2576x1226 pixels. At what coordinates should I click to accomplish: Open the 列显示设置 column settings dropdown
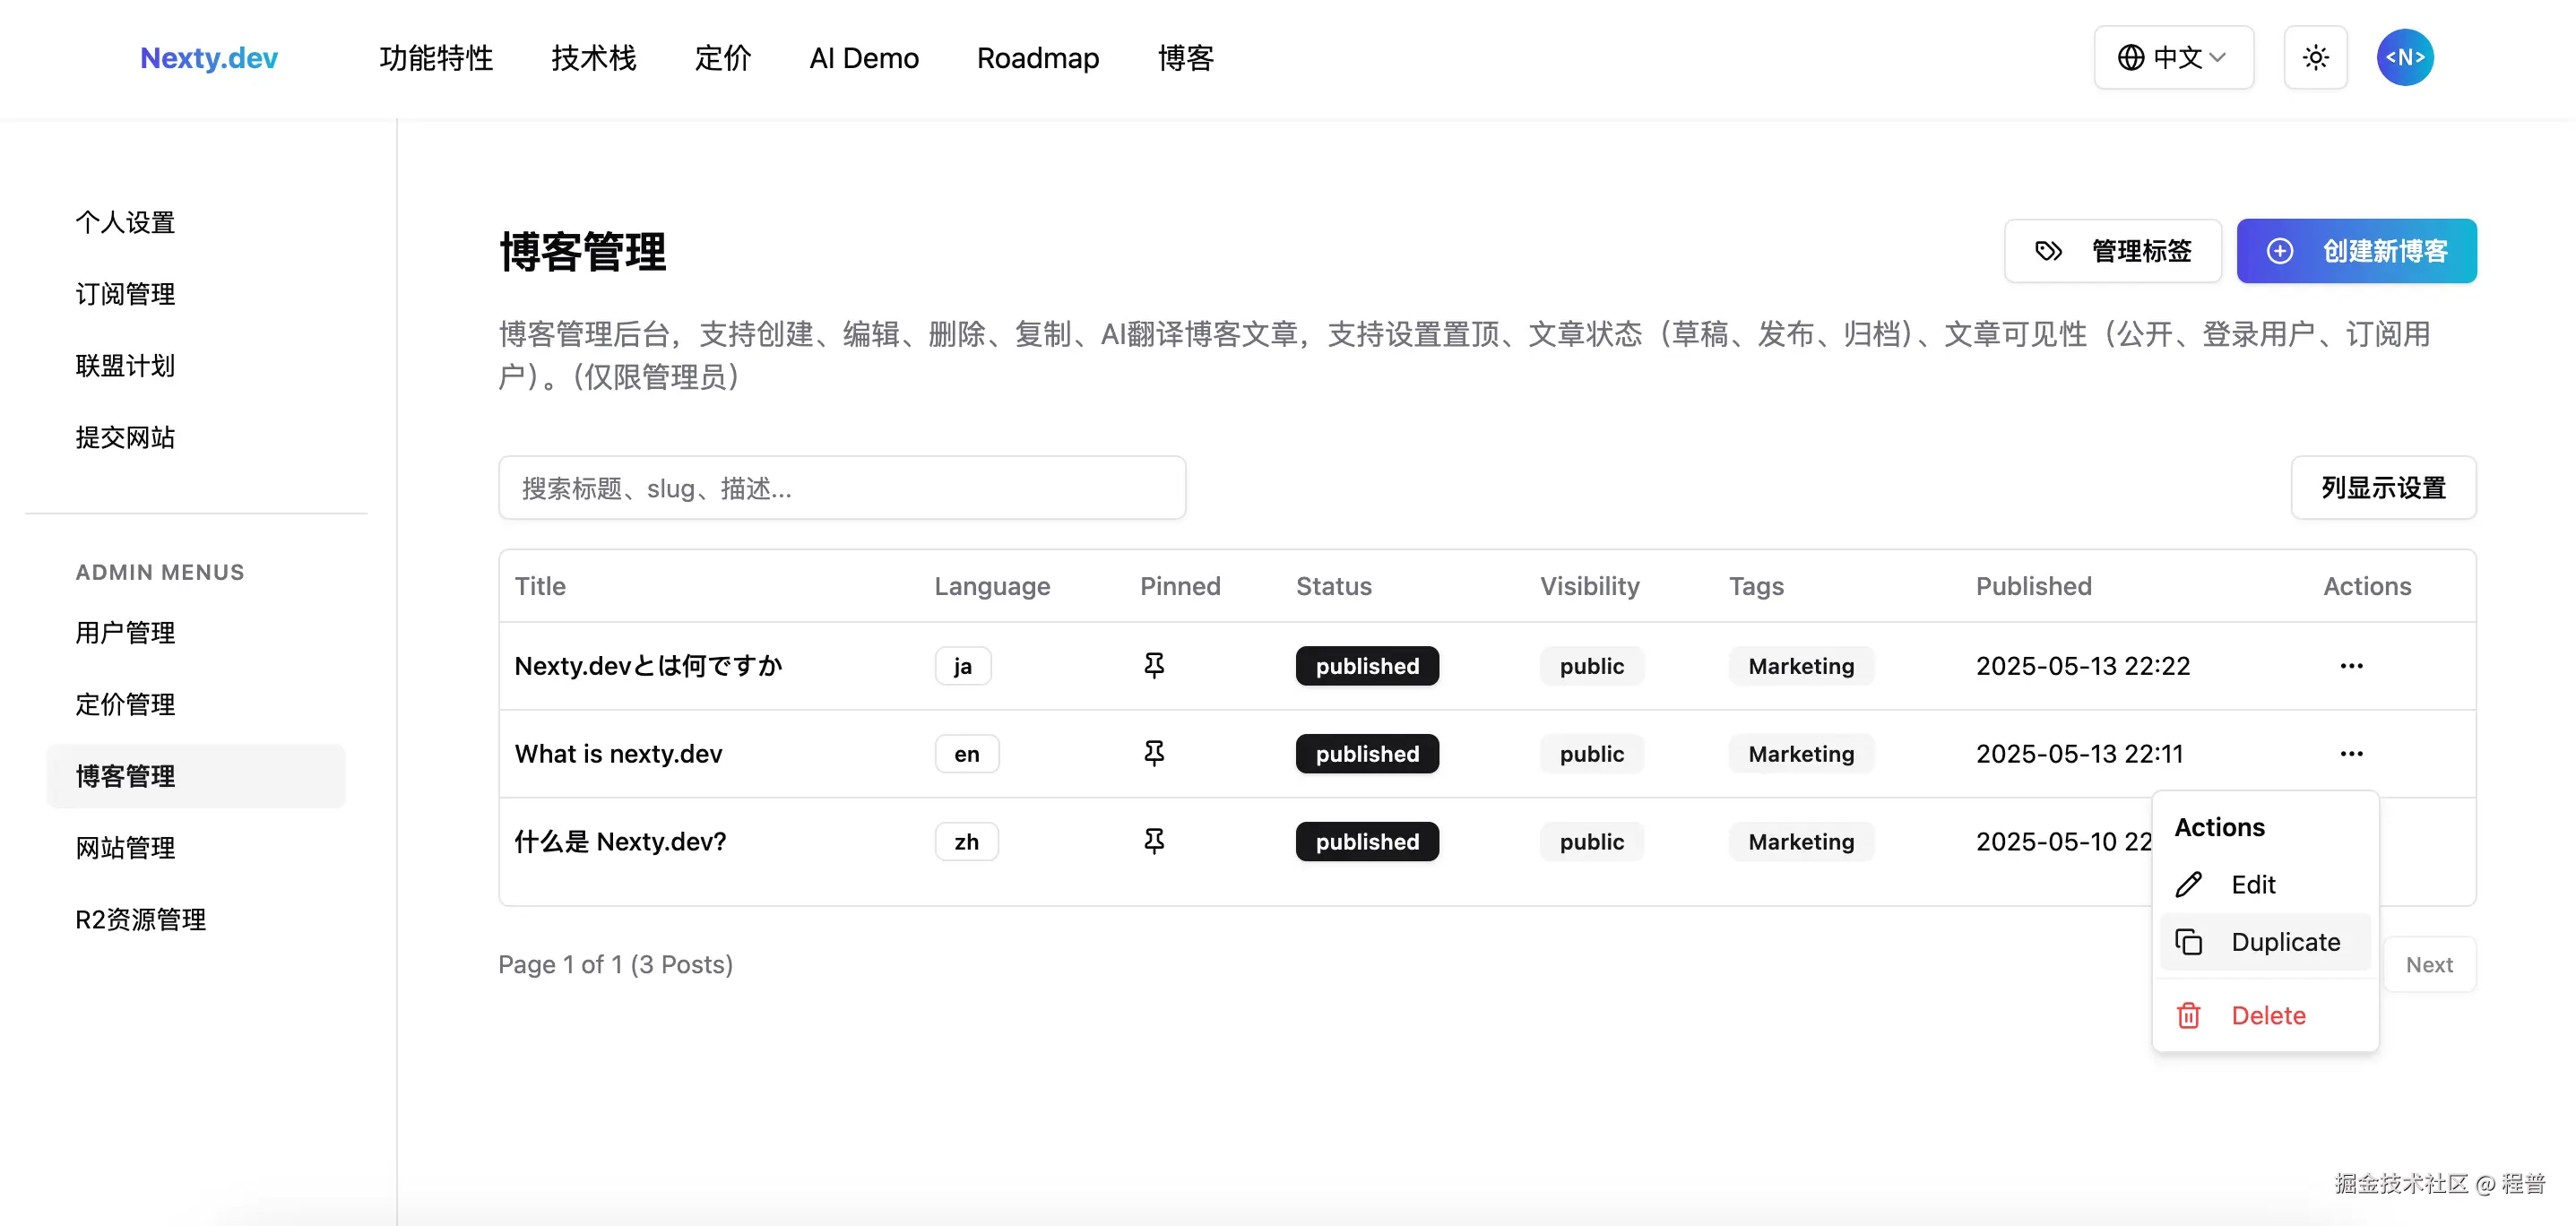(x=2383, y=488)
